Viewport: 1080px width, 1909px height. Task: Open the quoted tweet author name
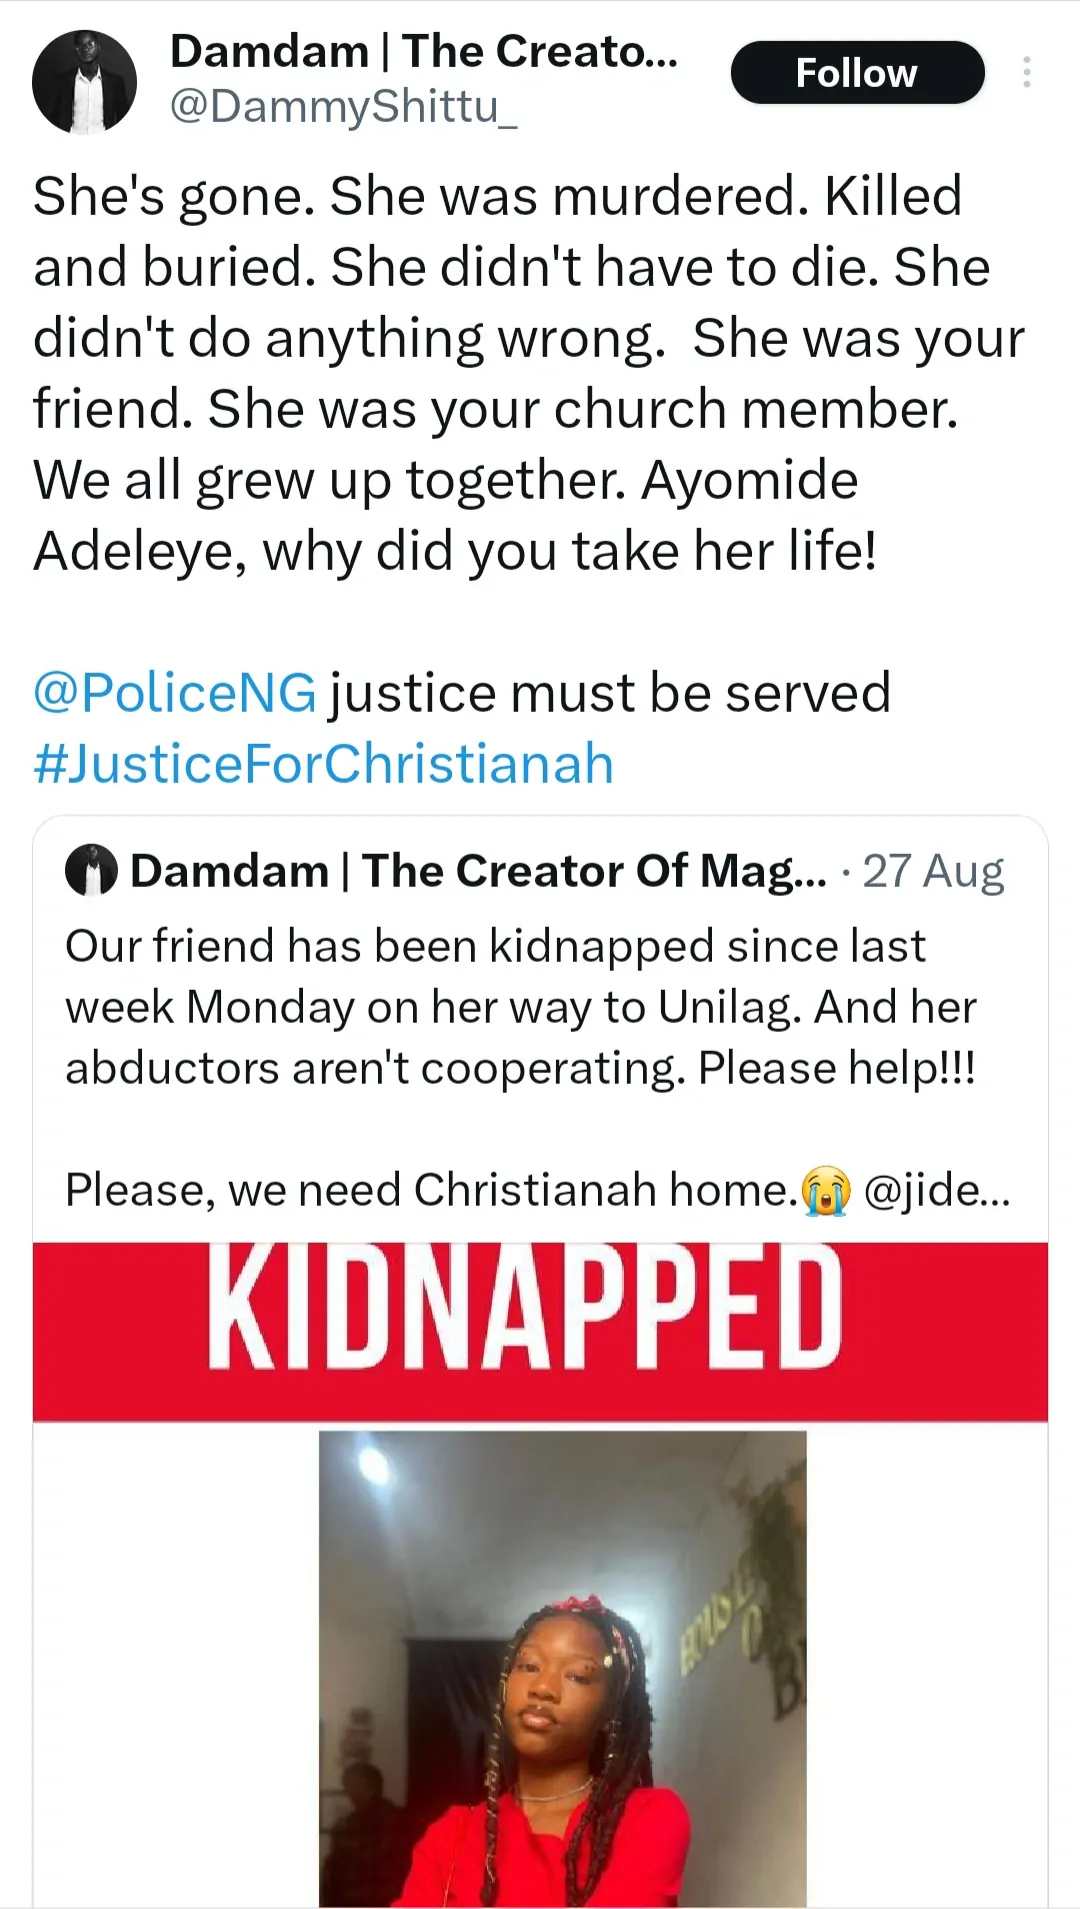pyautogui.click(x=478, y=871)
